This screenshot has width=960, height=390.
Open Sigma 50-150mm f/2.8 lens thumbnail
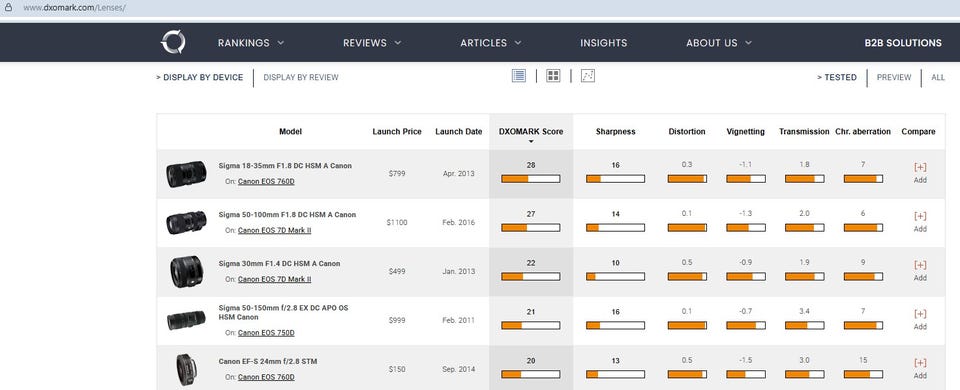coord(186,320)
